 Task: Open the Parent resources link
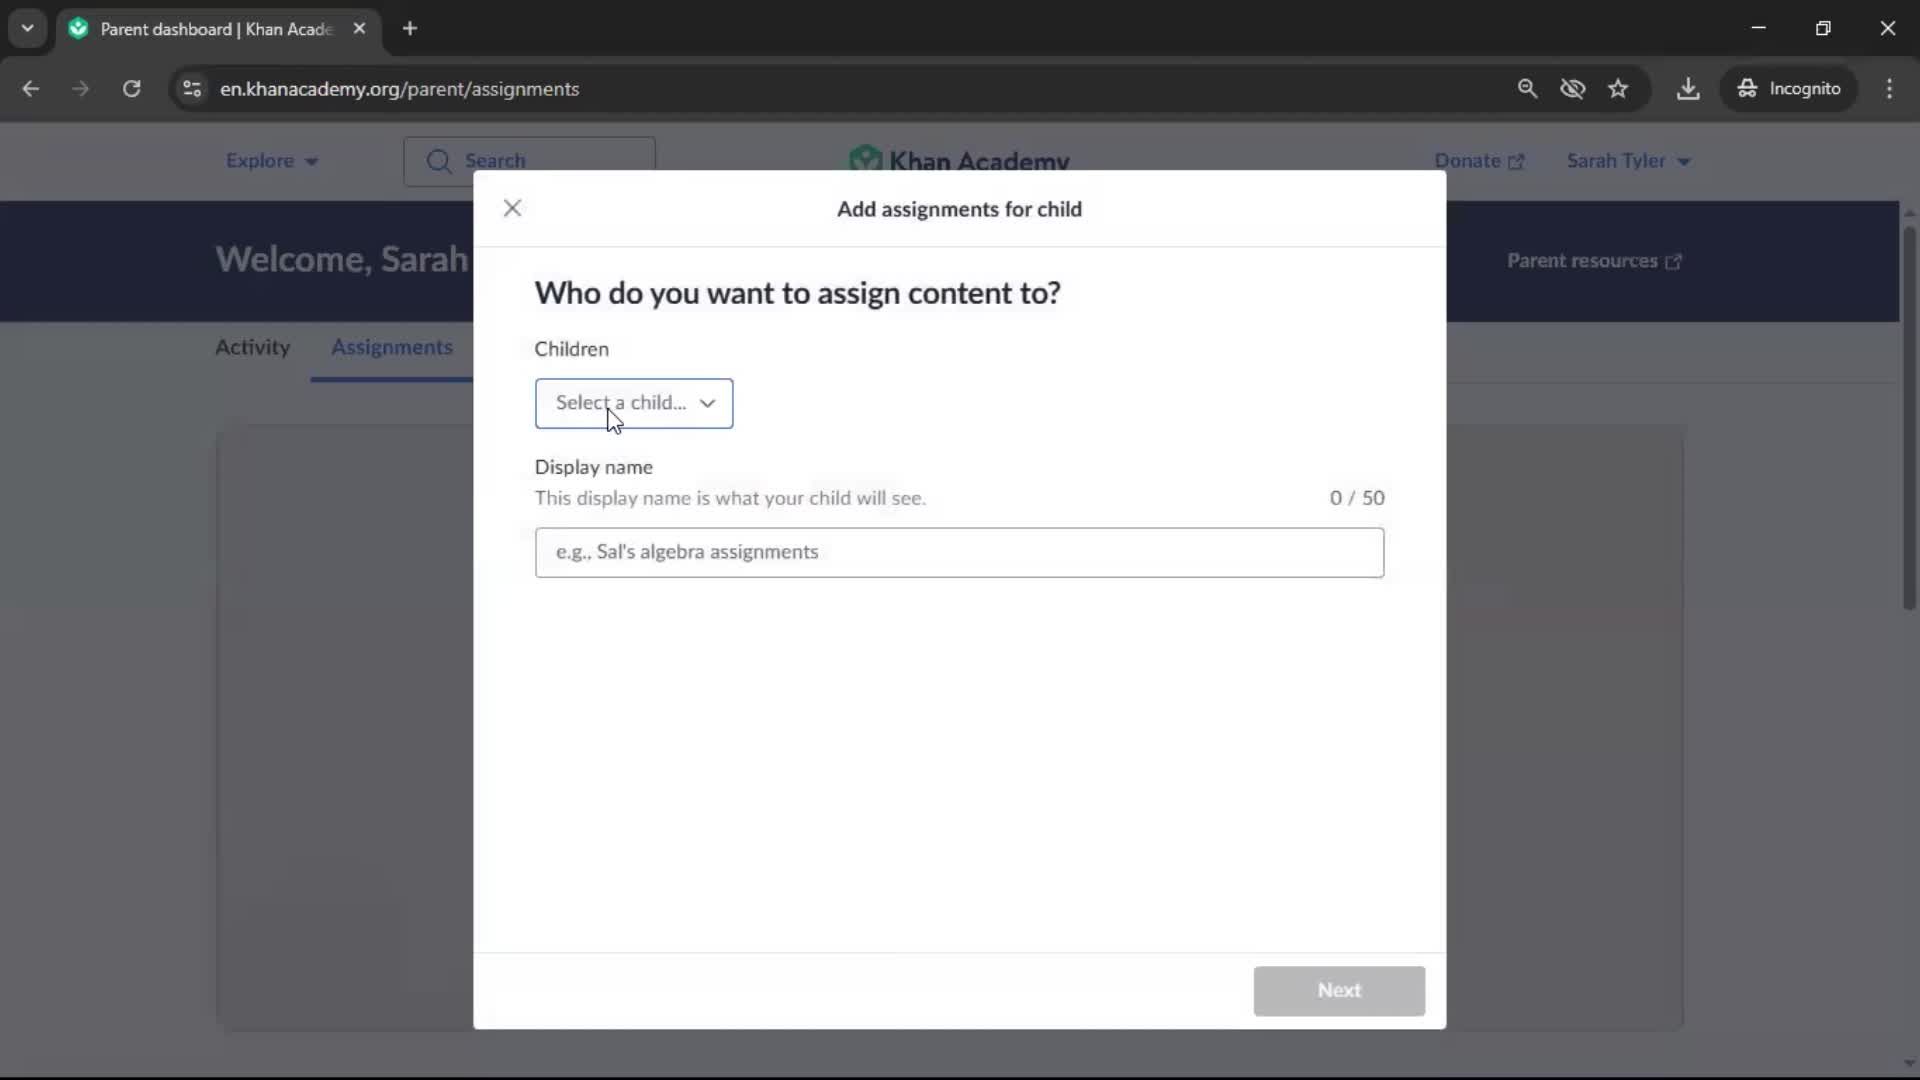click(x=1594, y=261)
